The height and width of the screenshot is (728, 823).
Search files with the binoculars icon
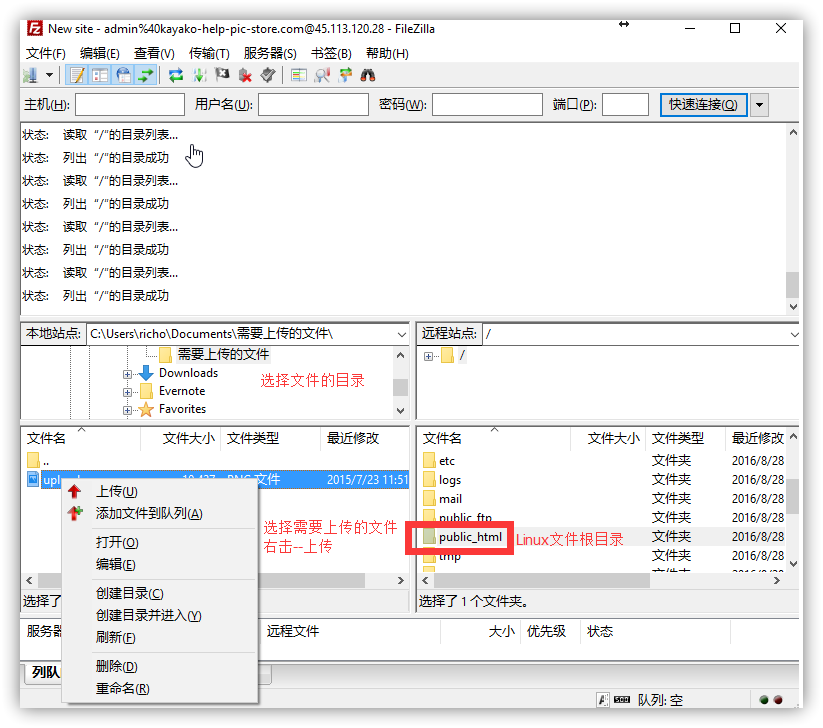367,76
